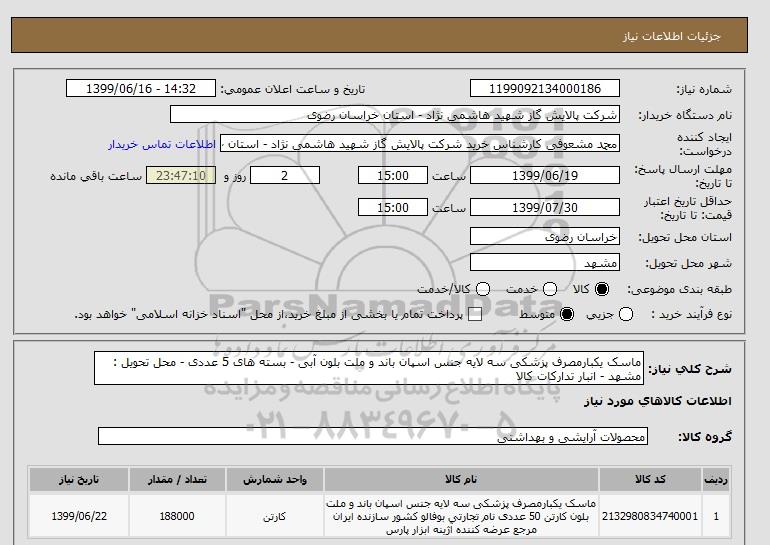Image resolution: width=770 pixels, height=545 pixels.
Task: Click the need number field 1199092134000186
Action: [x=545, y=88]
